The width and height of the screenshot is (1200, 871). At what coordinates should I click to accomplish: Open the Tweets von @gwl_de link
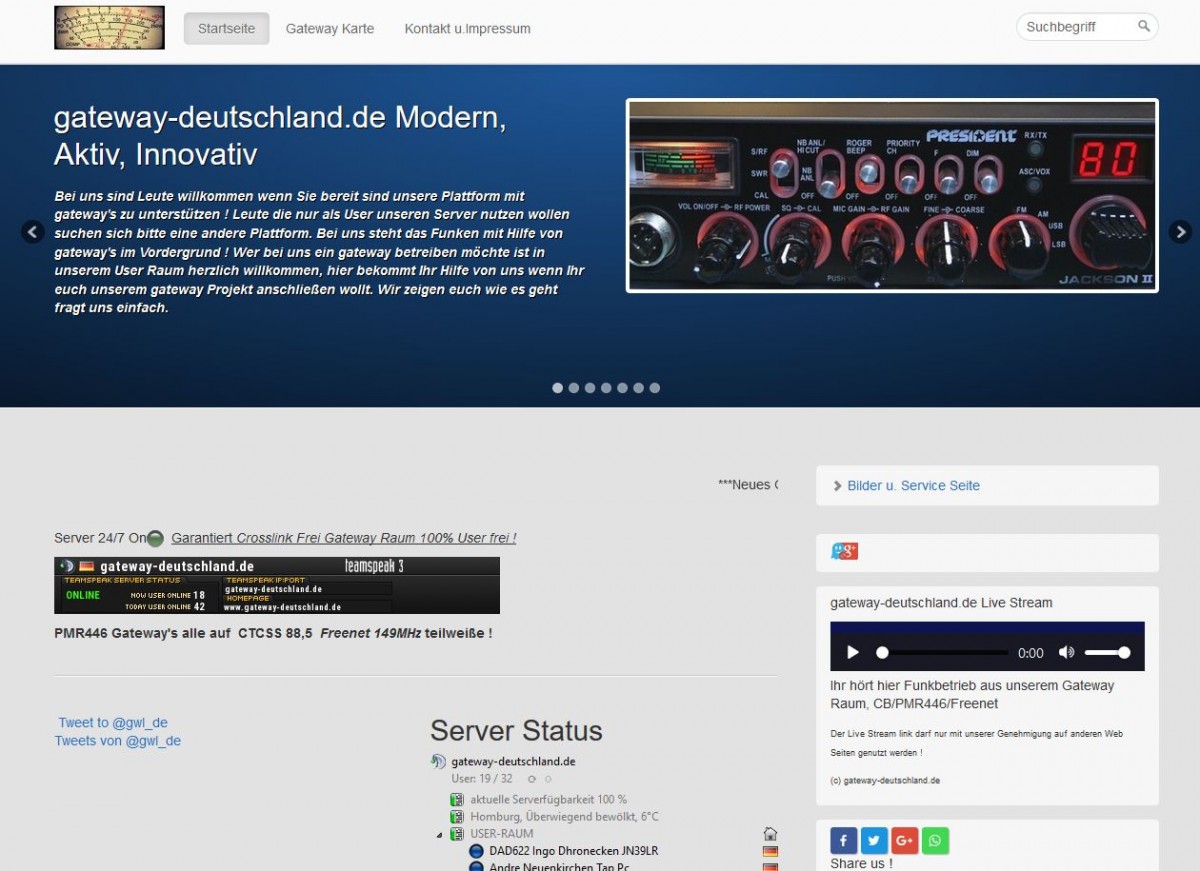pyautogui.click(x=118, y=741)
